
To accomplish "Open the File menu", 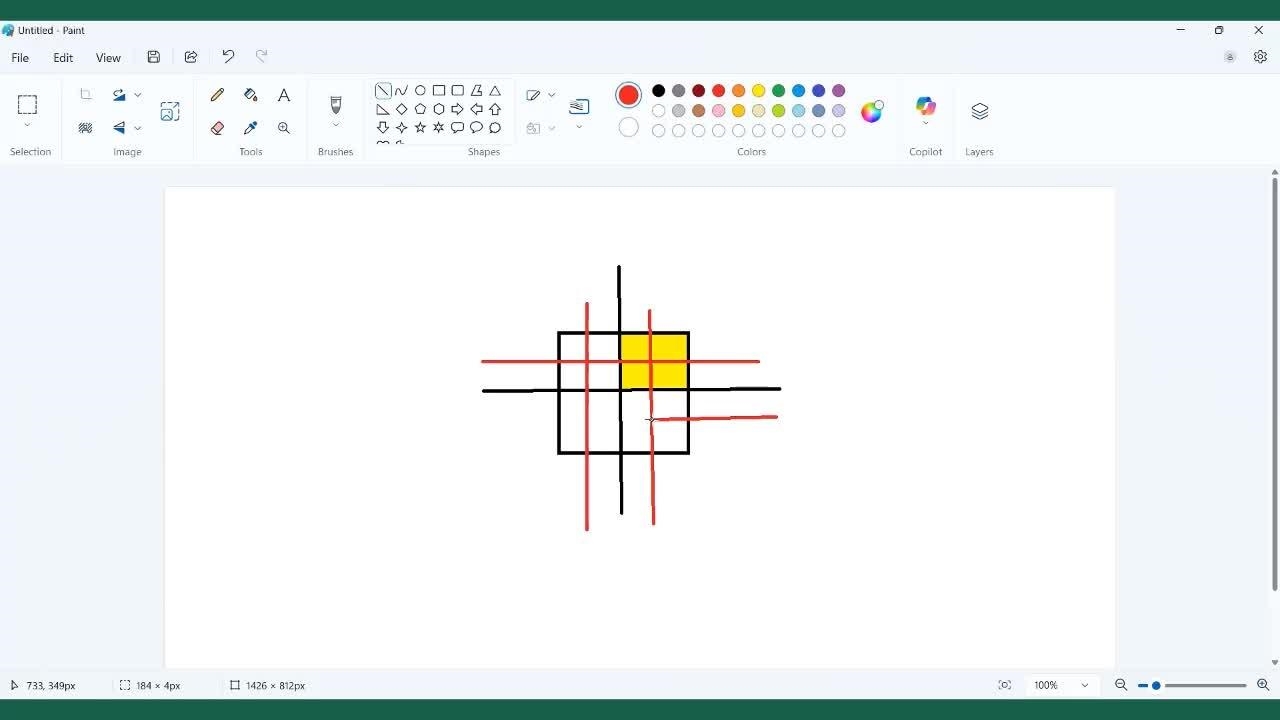I will [x=20, y=57].
